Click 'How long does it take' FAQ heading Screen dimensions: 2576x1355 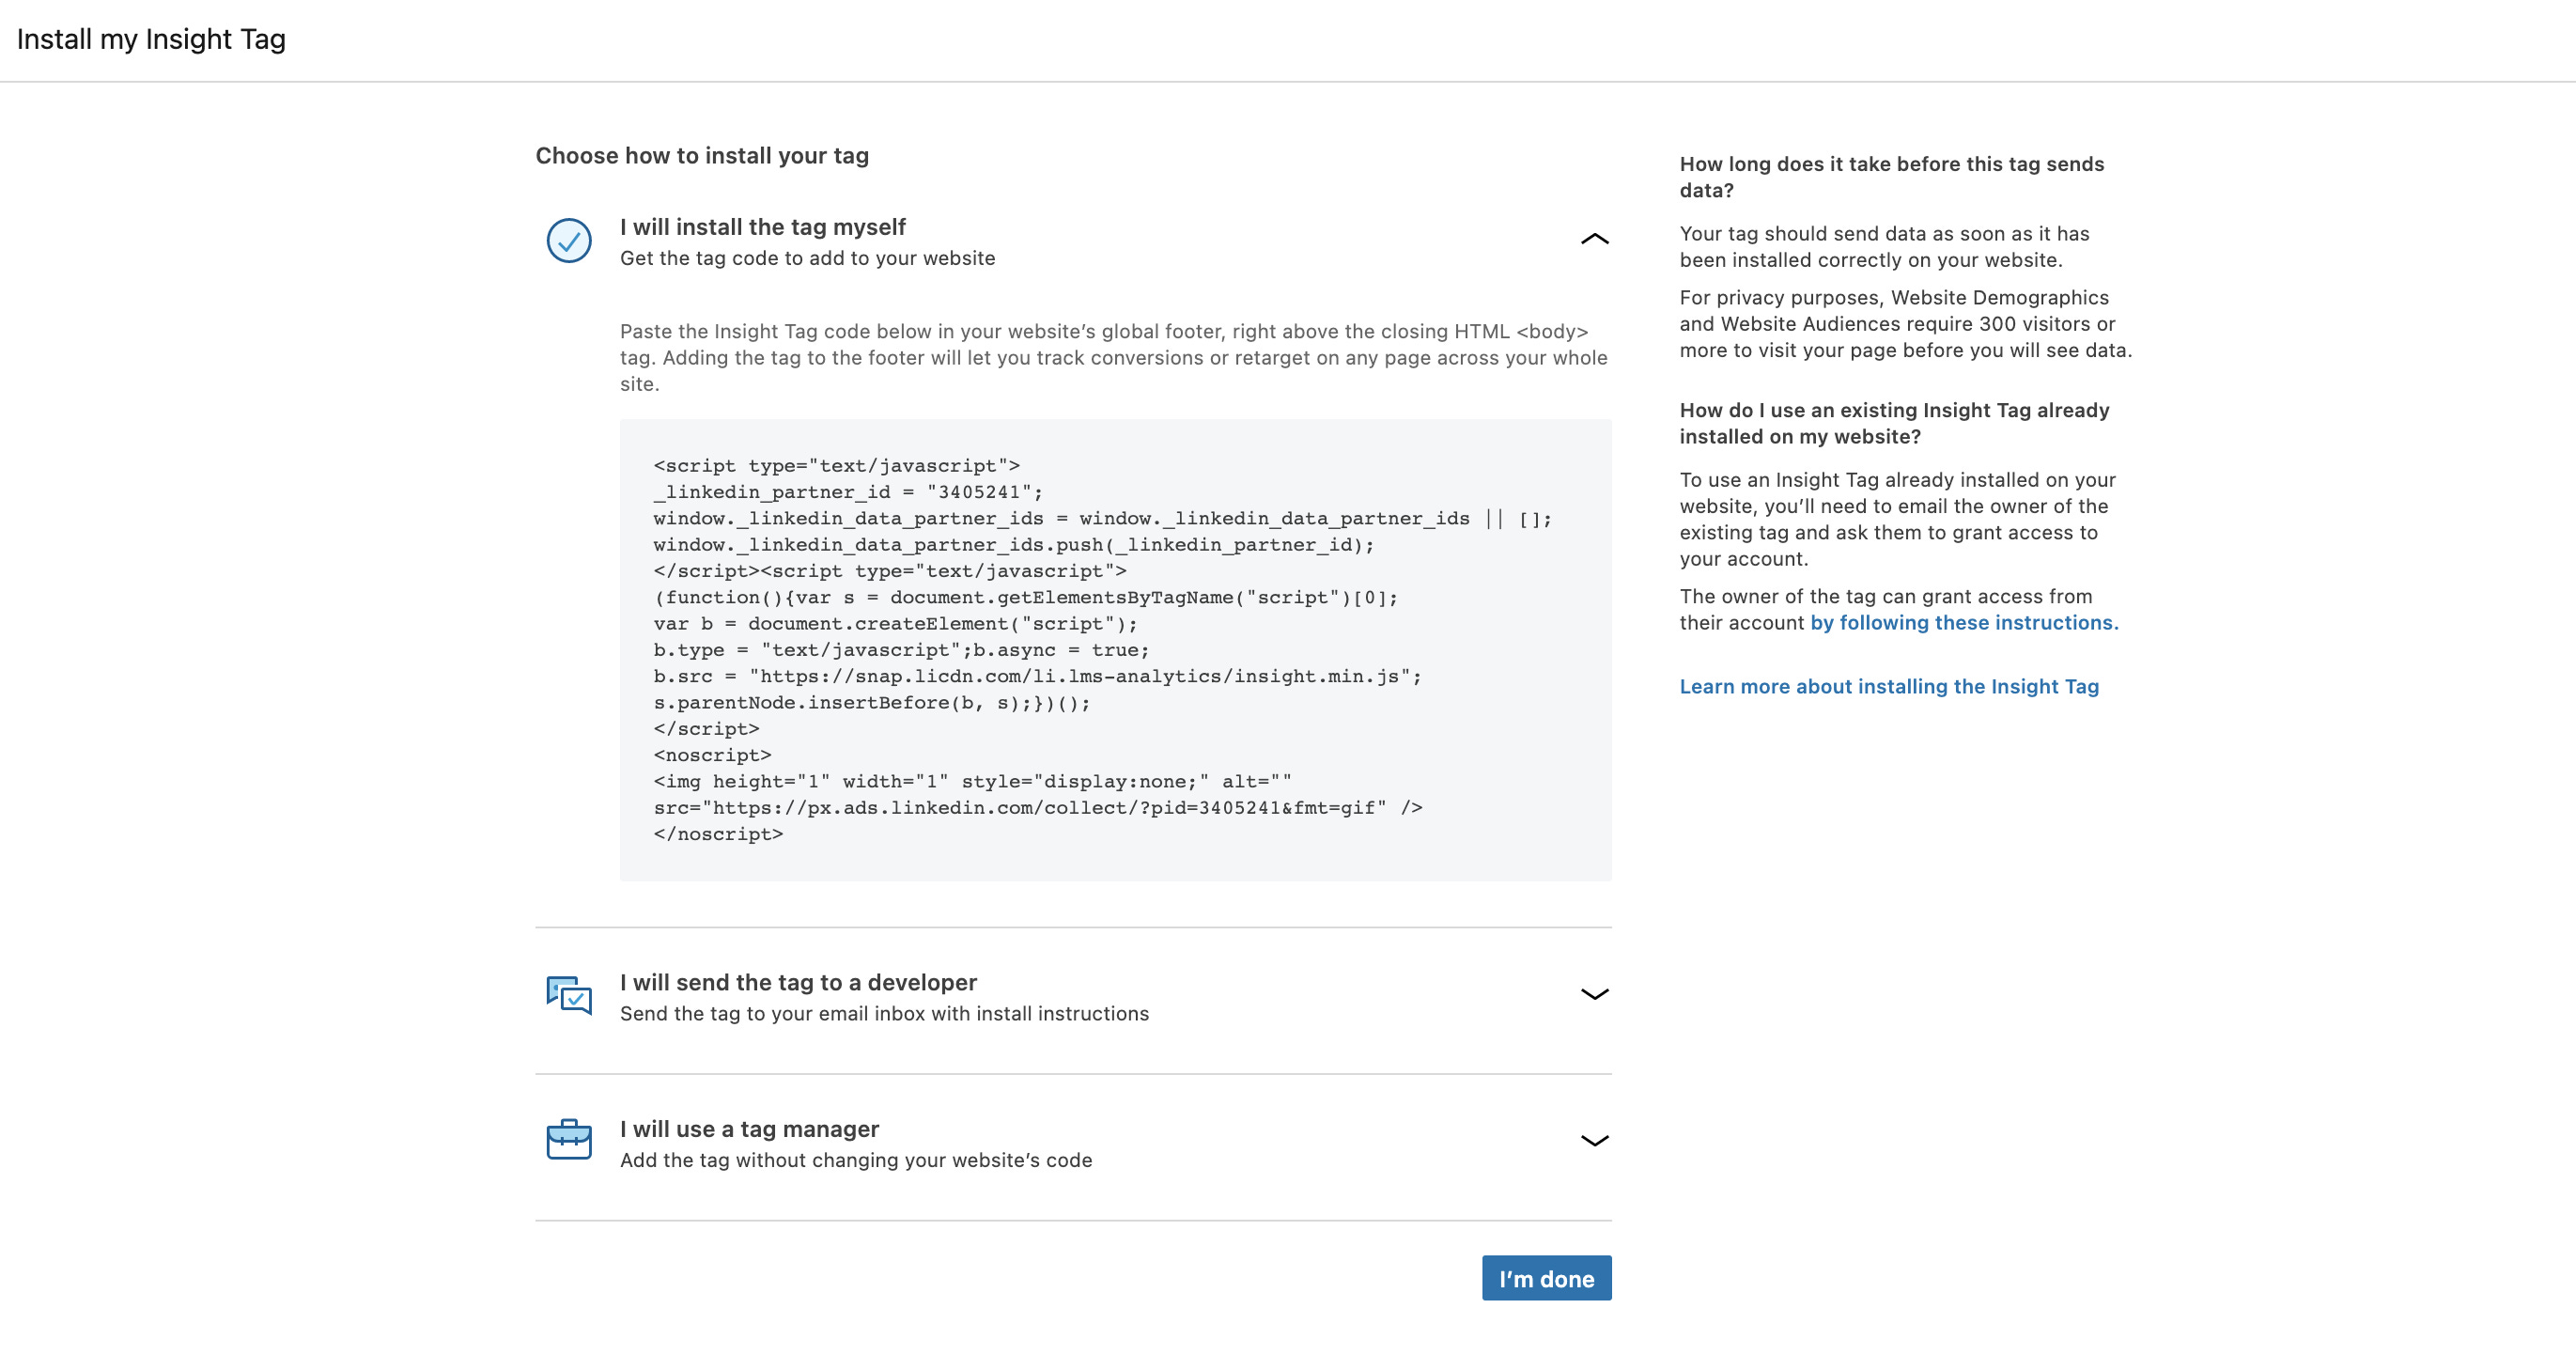coord(1892,177)
